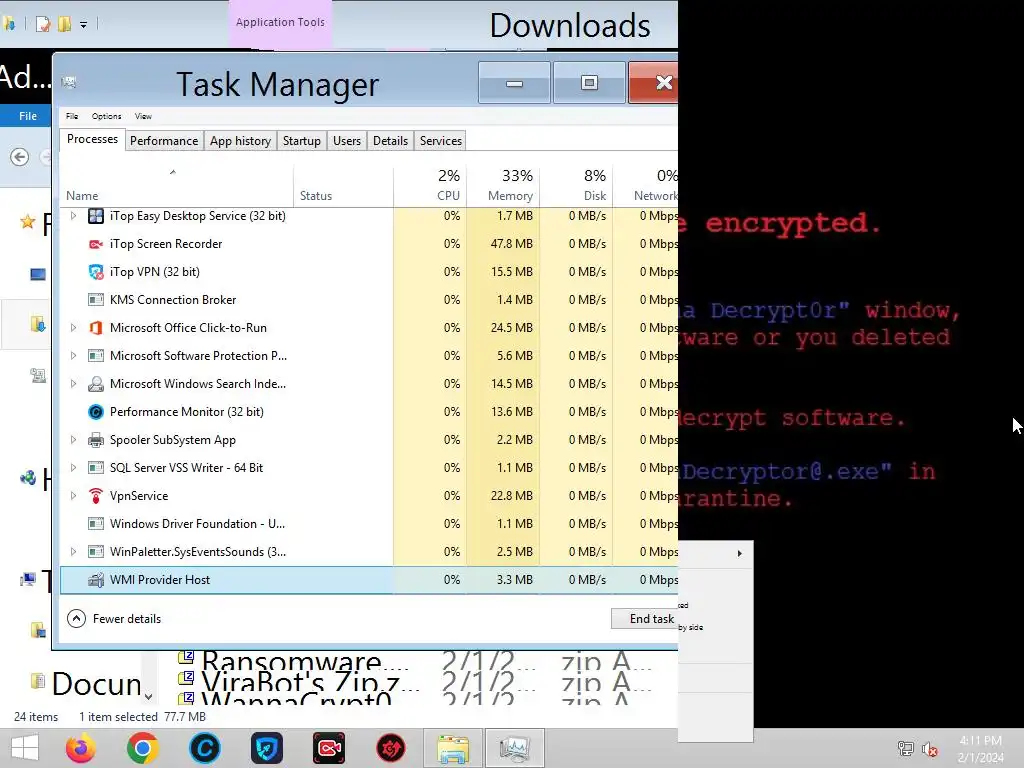Image resolution: width=1024 pixels, height=768 pixels.
Task: Open the Application Tools ribbon tab
Action: [x=280, y=22]
